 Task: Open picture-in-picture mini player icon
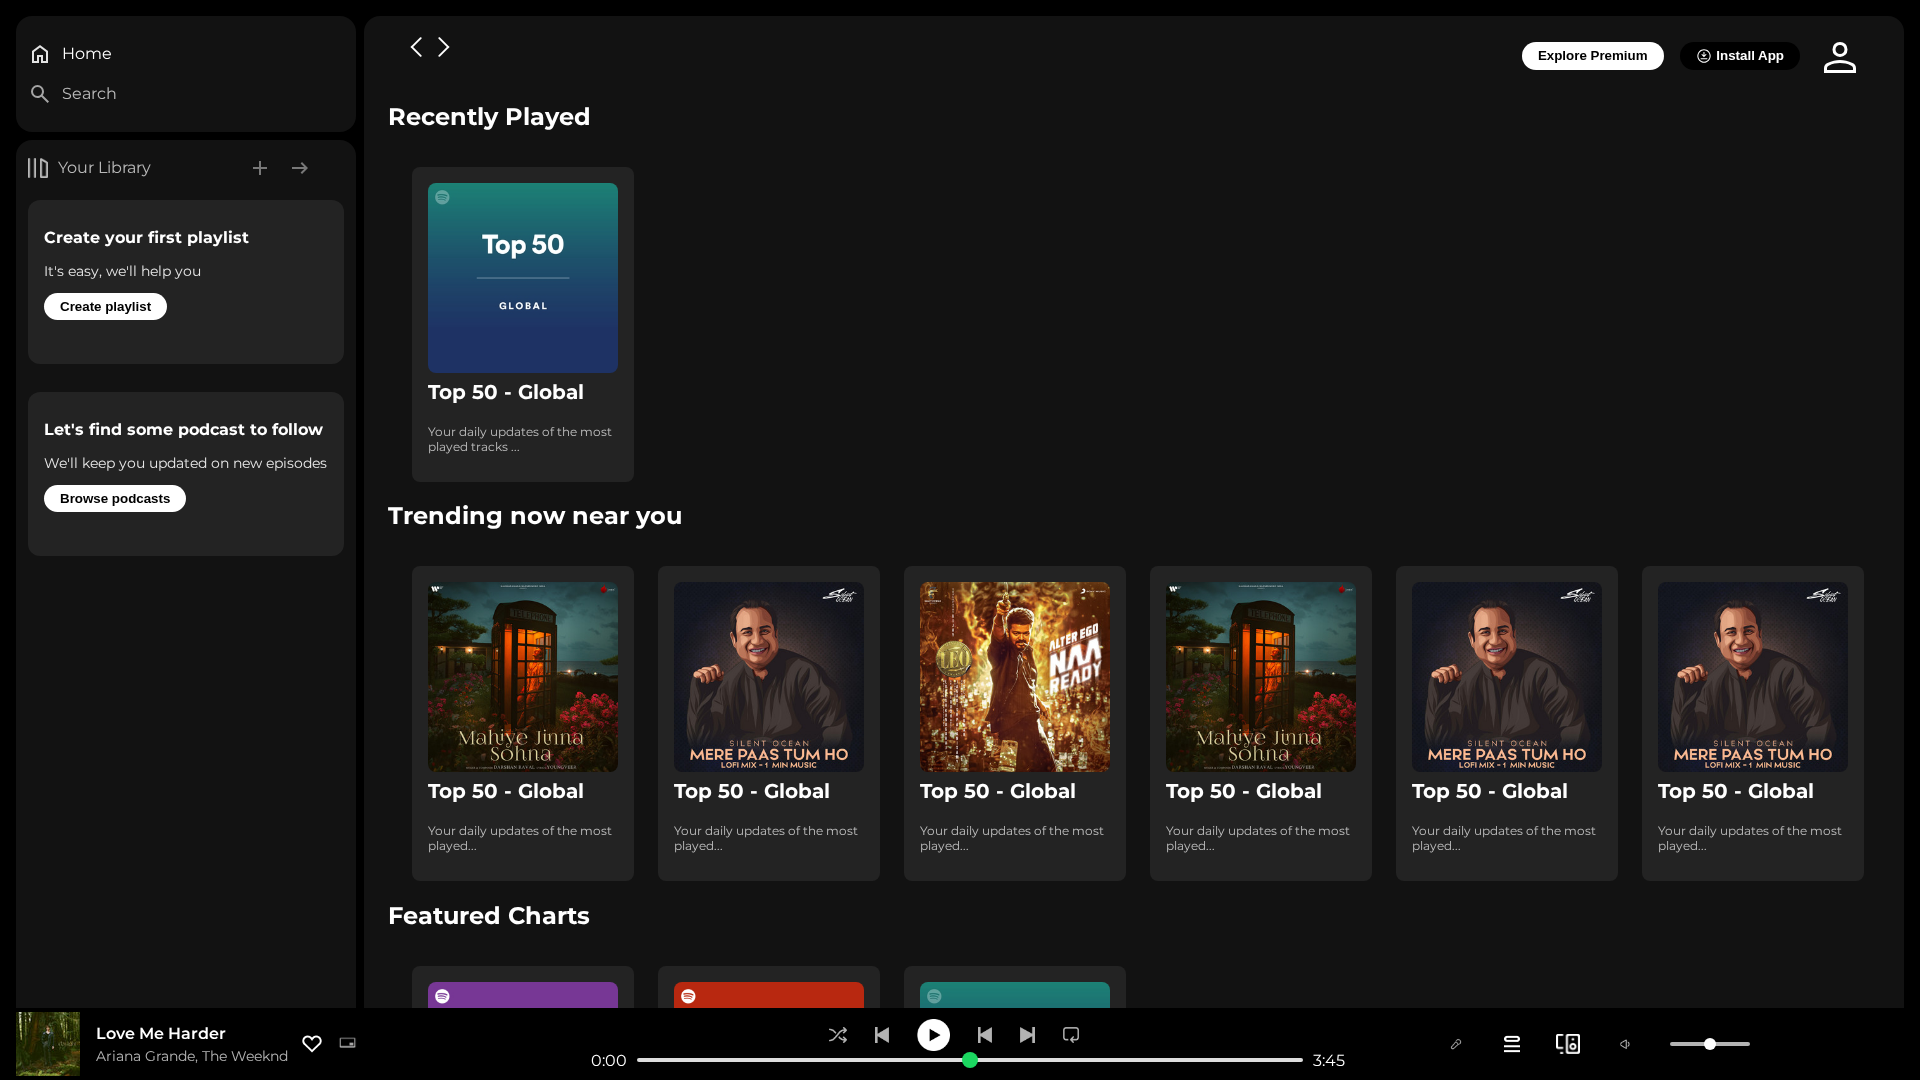click(348, 1043)
